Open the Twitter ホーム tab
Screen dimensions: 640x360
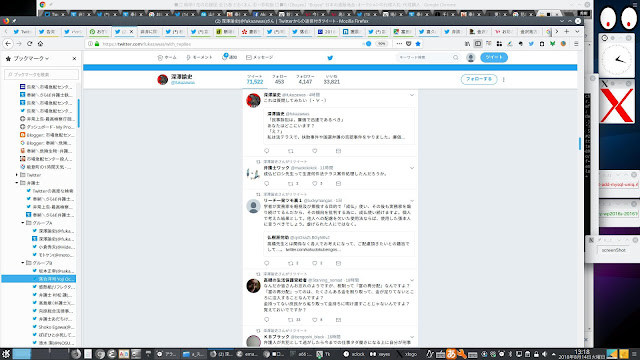(167, 58)
